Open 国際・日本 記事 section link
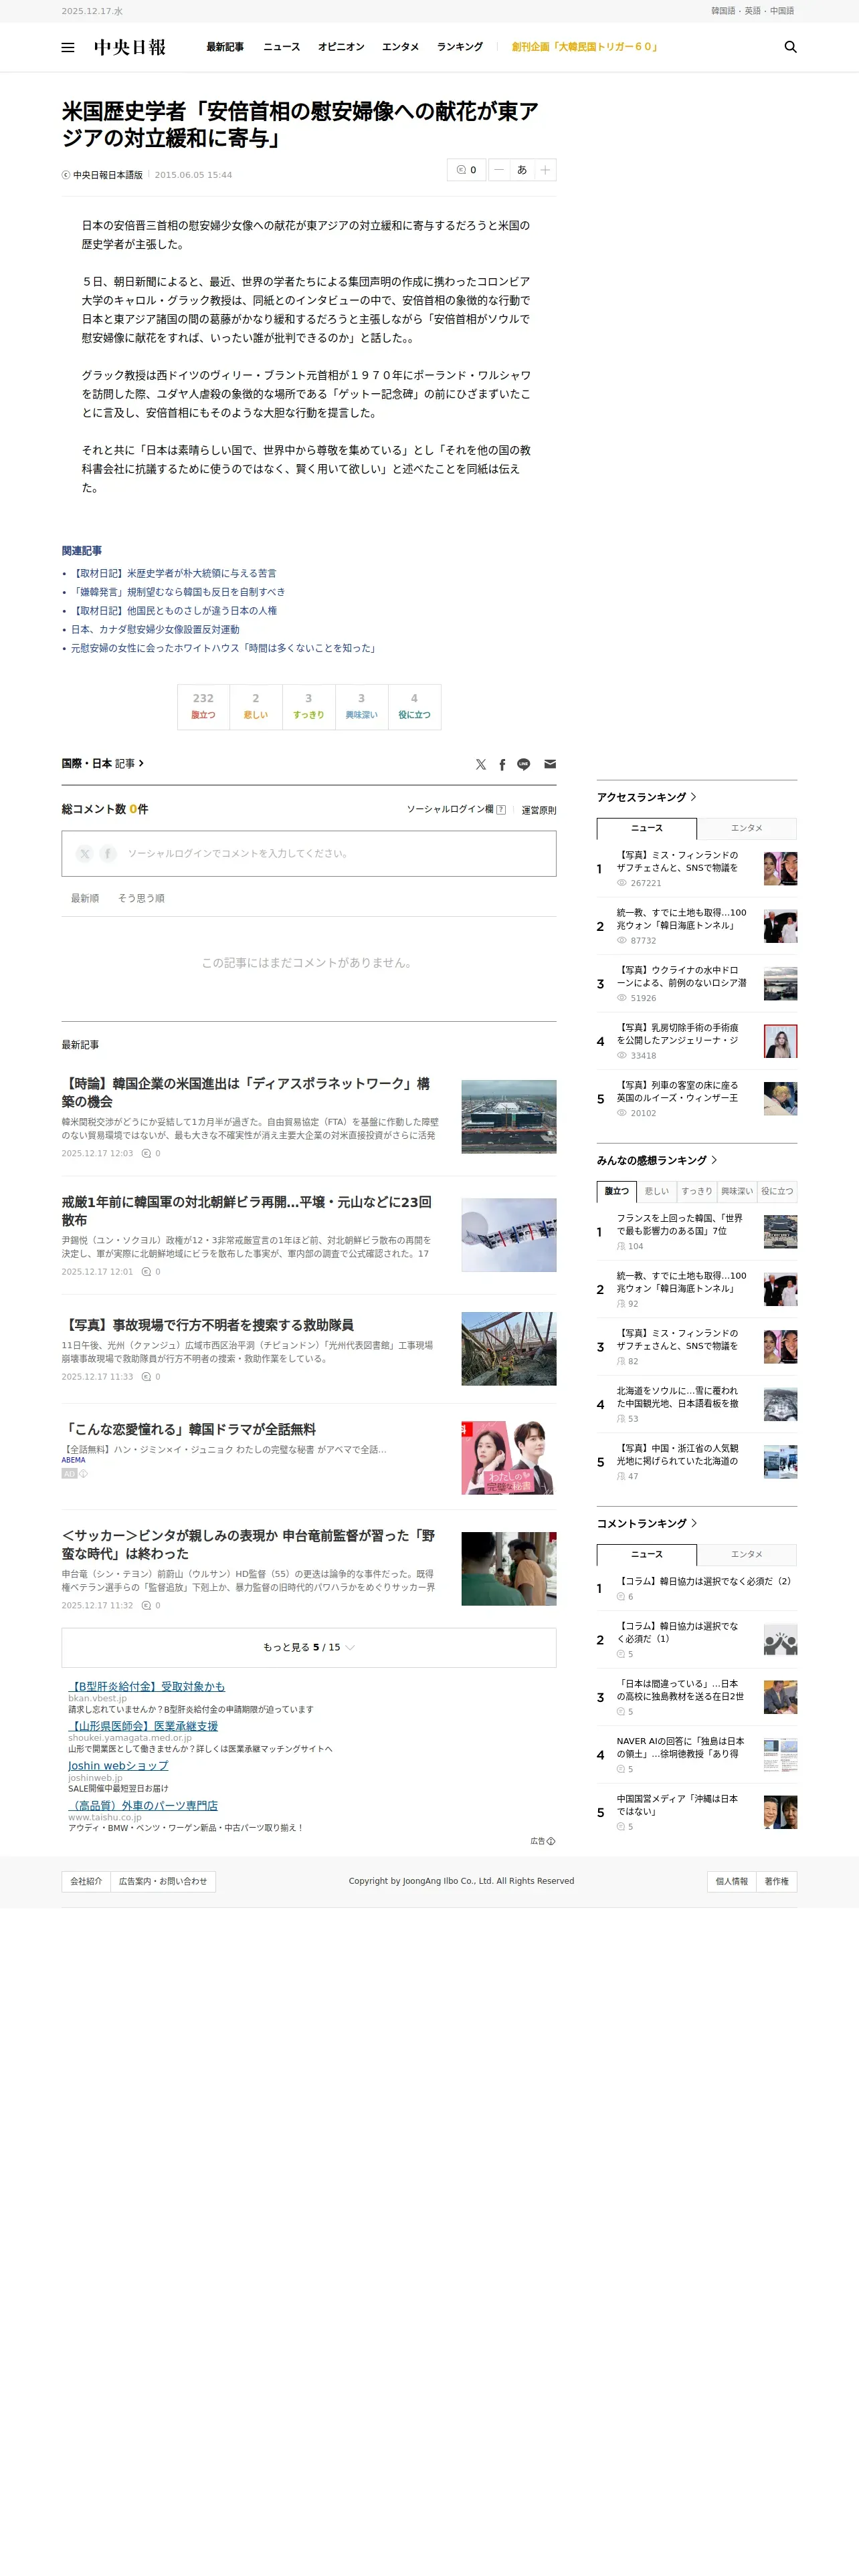The width and height of the screenshot is (859, 2576). [103, 763]
